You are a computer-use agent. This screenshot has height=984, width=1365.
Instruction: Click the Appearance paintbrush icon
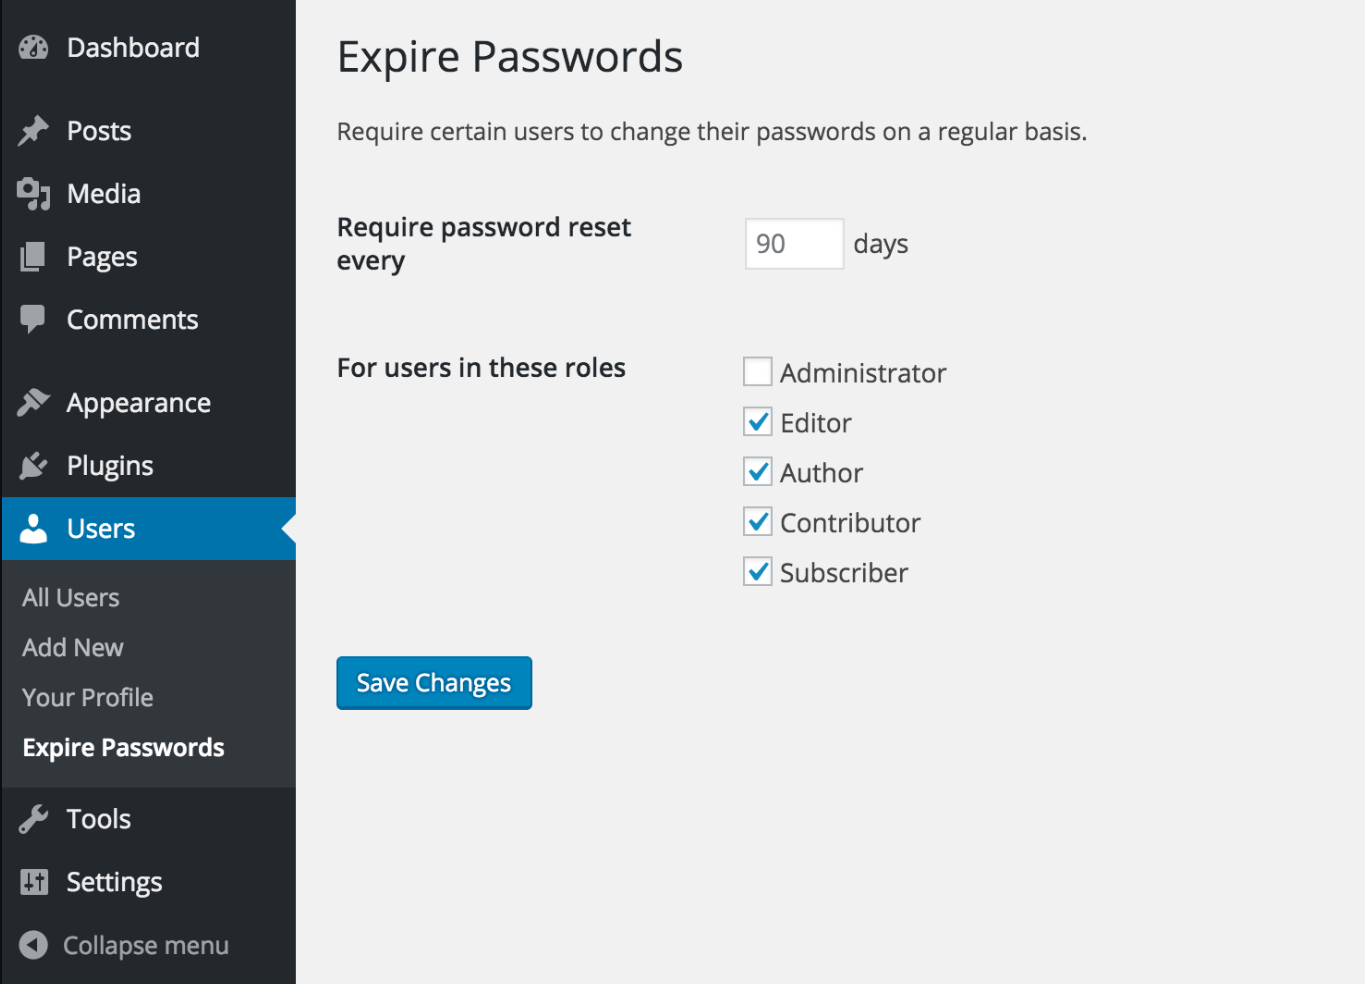click(x=33, y=402)
